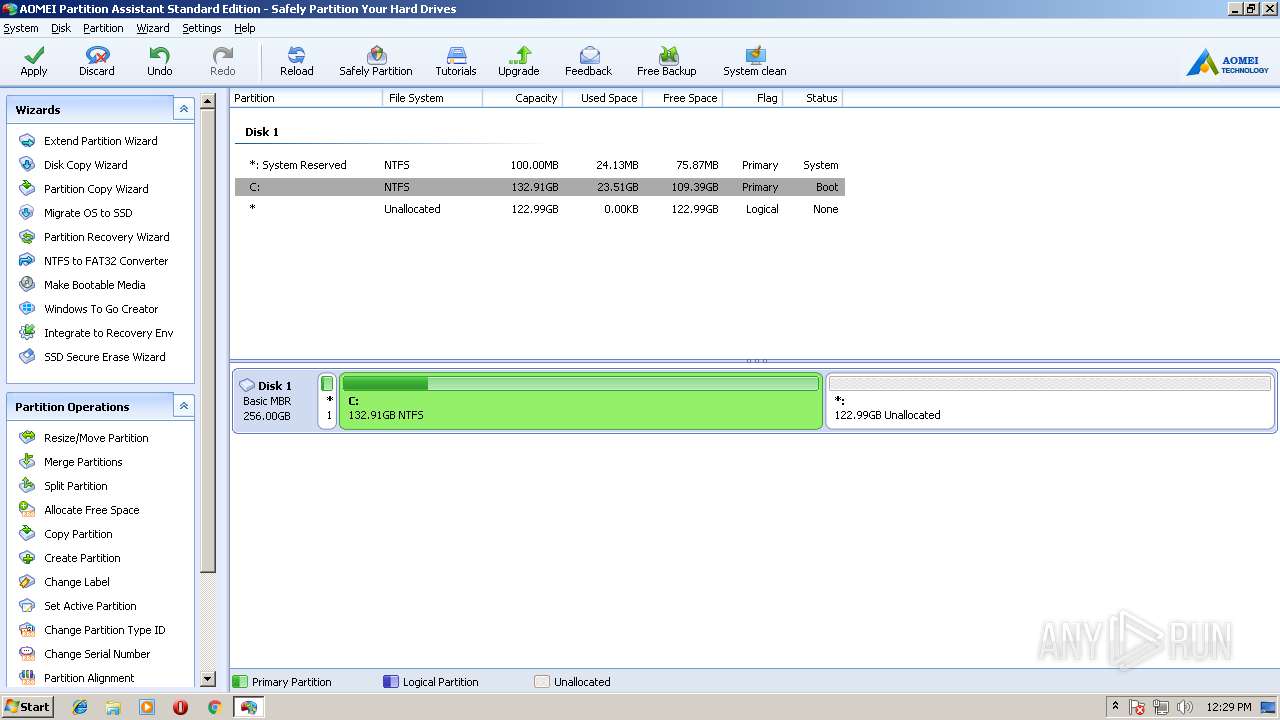Launch the Partition Recovery Wizard
The height and width of the screenshot is (720, 1280).
[x=106, y=237]
